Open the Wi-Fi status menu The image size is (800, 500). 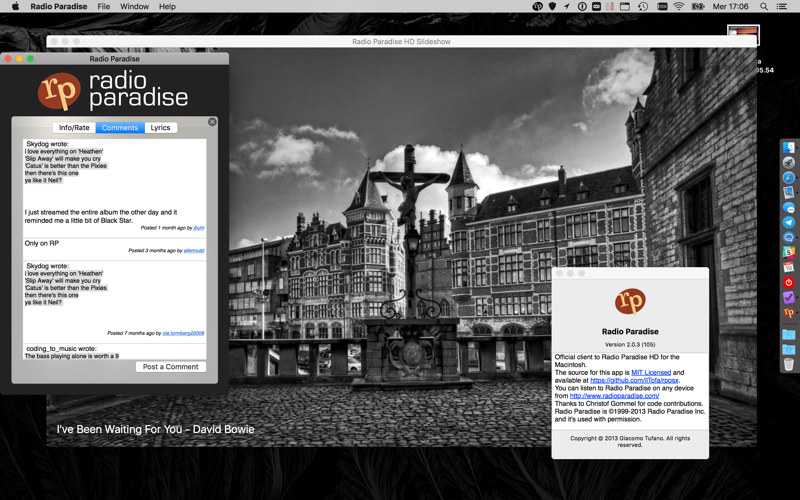678,6
